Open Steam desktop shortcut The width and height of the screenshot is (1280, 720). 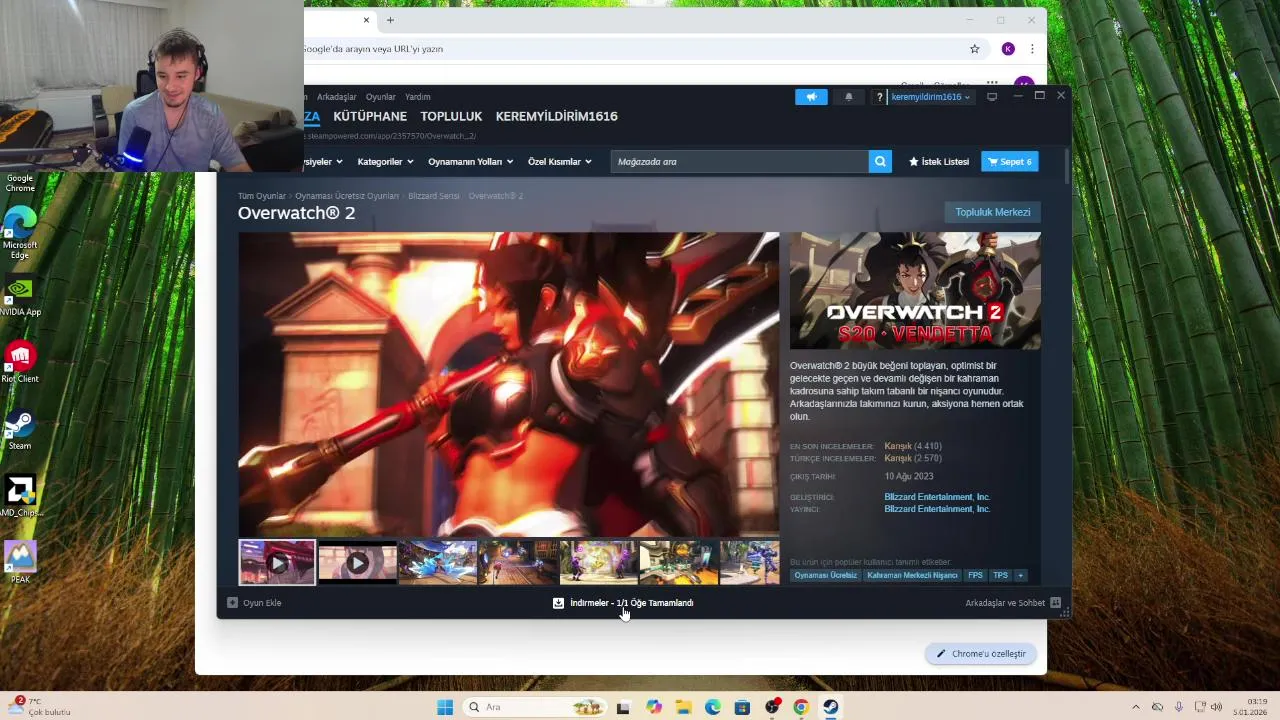tap(20, 430)
